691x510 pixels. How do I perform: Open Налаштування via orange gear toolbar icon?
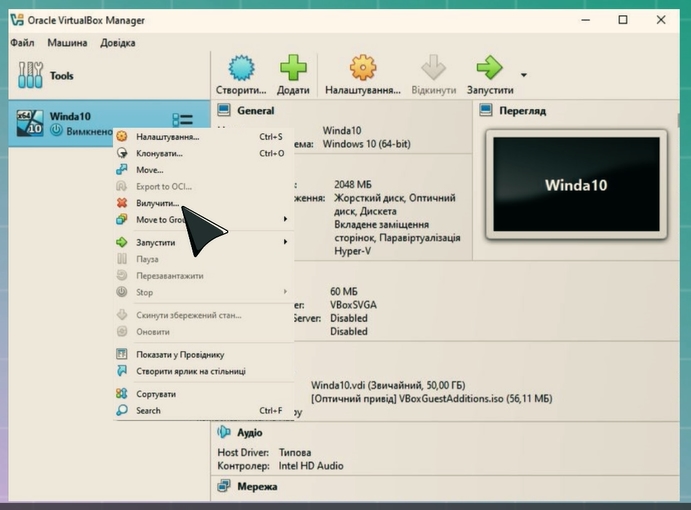(x=363, y=67)
